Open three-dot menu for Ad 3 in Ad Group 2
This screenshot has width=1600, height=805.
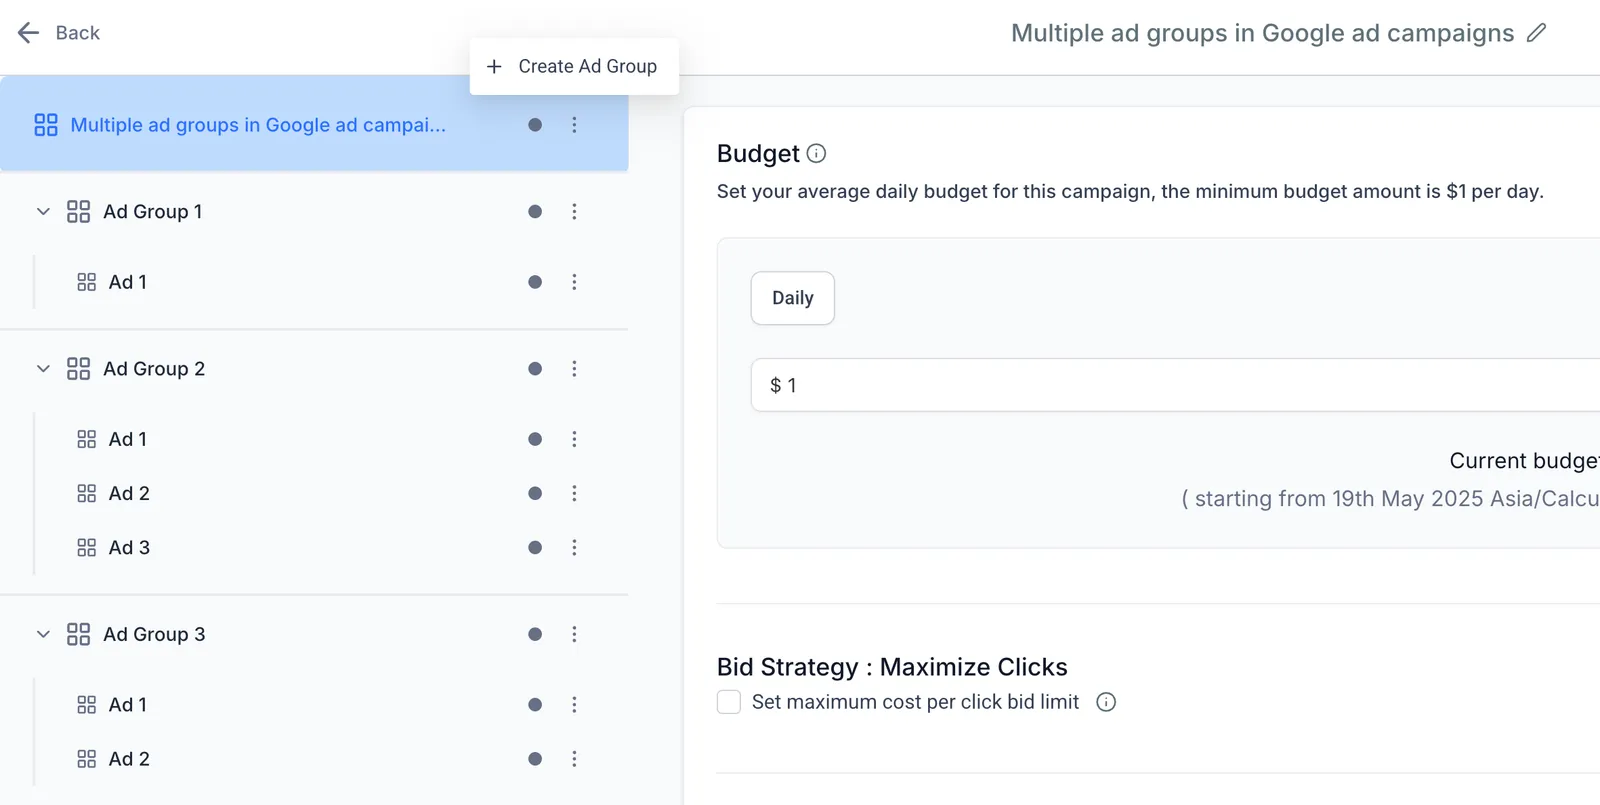(574, 548)
